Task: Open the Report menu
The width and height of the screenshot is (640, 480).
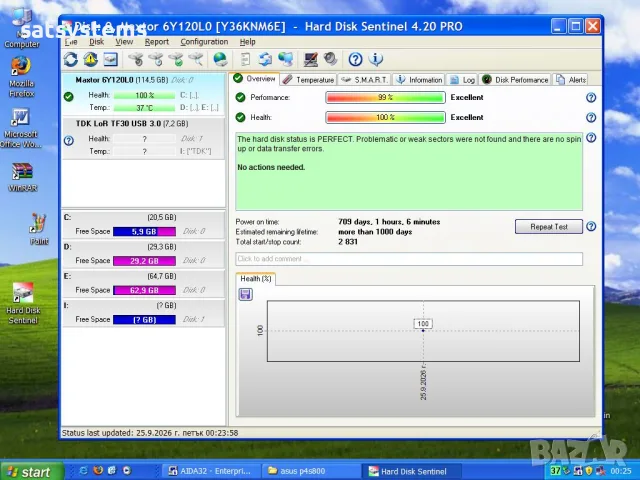Action: point(157,42)
